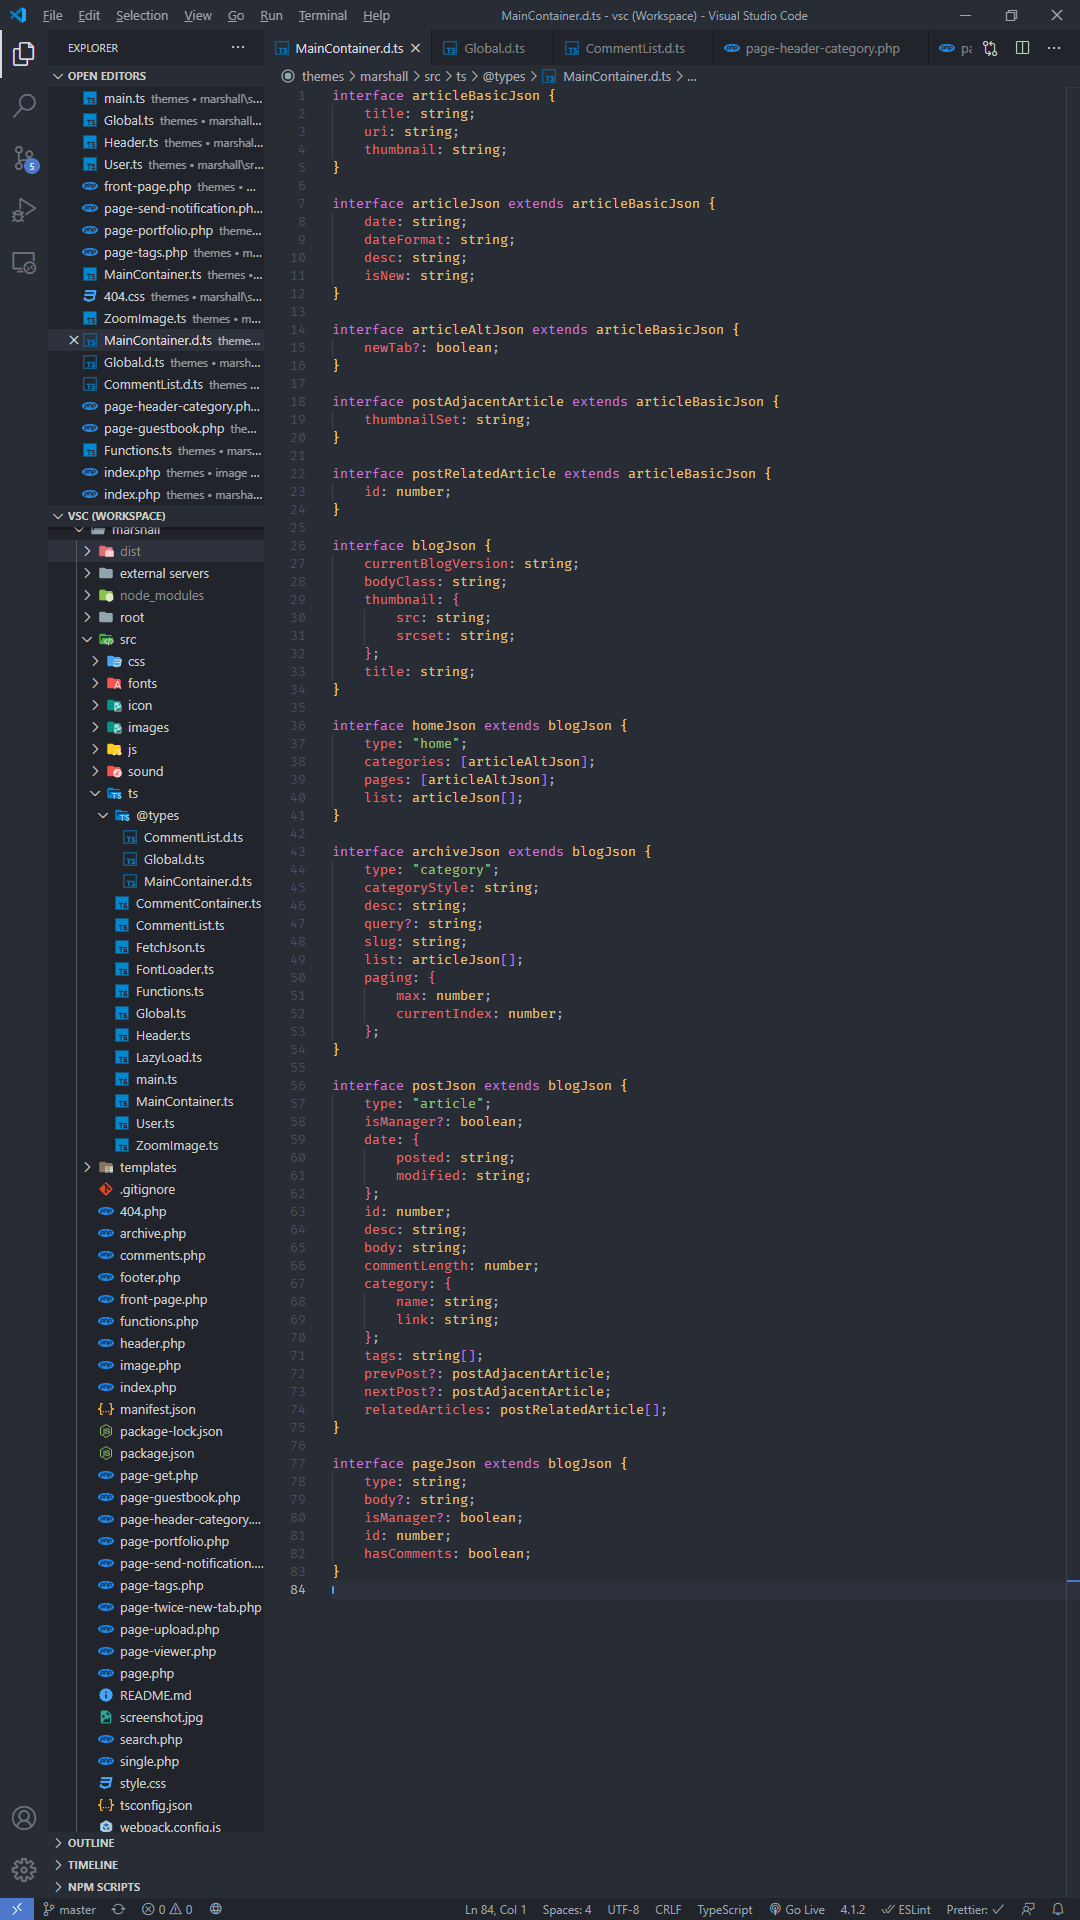Switch to the CommentList.d.ts tab
This screenshot has width=1080, height=1920.
click(x=634, y=48)
